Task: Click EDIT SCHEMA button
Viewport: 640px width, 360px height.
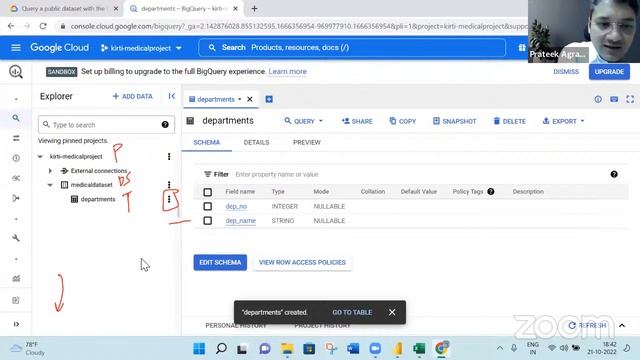Action: 220,262
